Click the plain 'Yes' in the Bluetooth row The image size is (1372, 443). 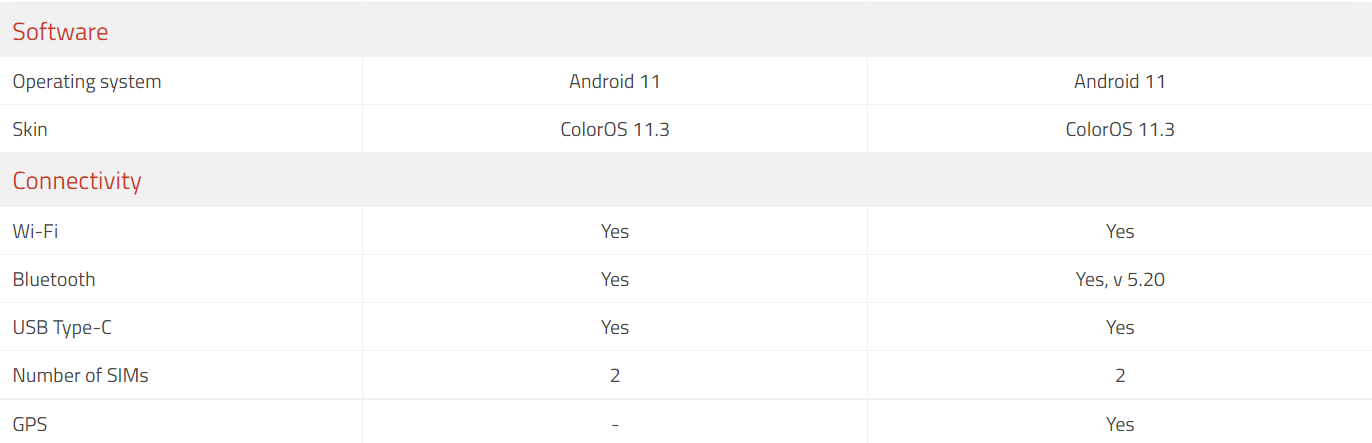615,280
